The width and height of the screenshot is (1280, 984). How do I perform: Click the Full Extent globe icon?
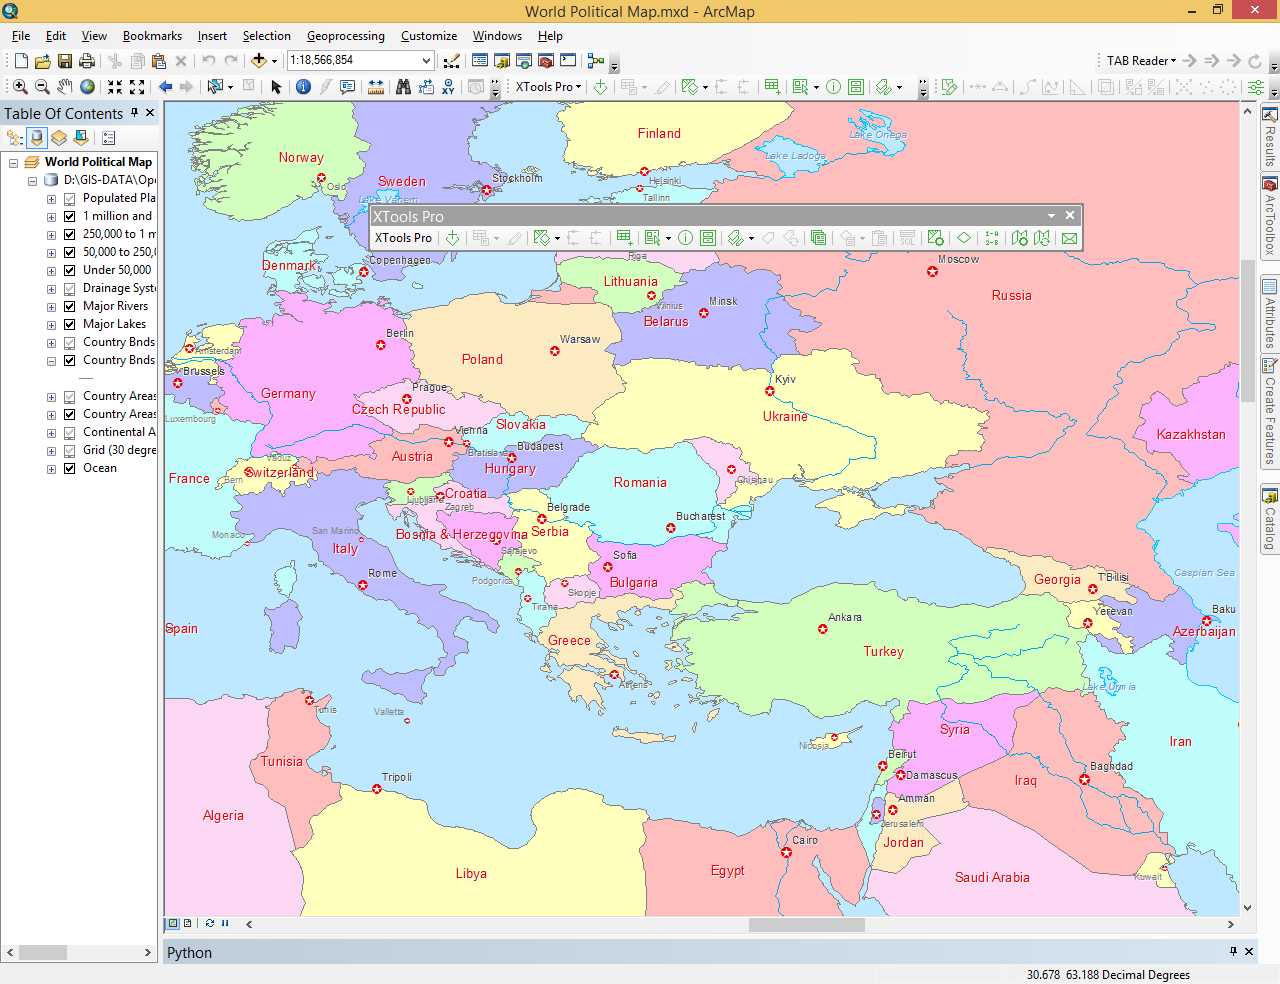(88, 87)
